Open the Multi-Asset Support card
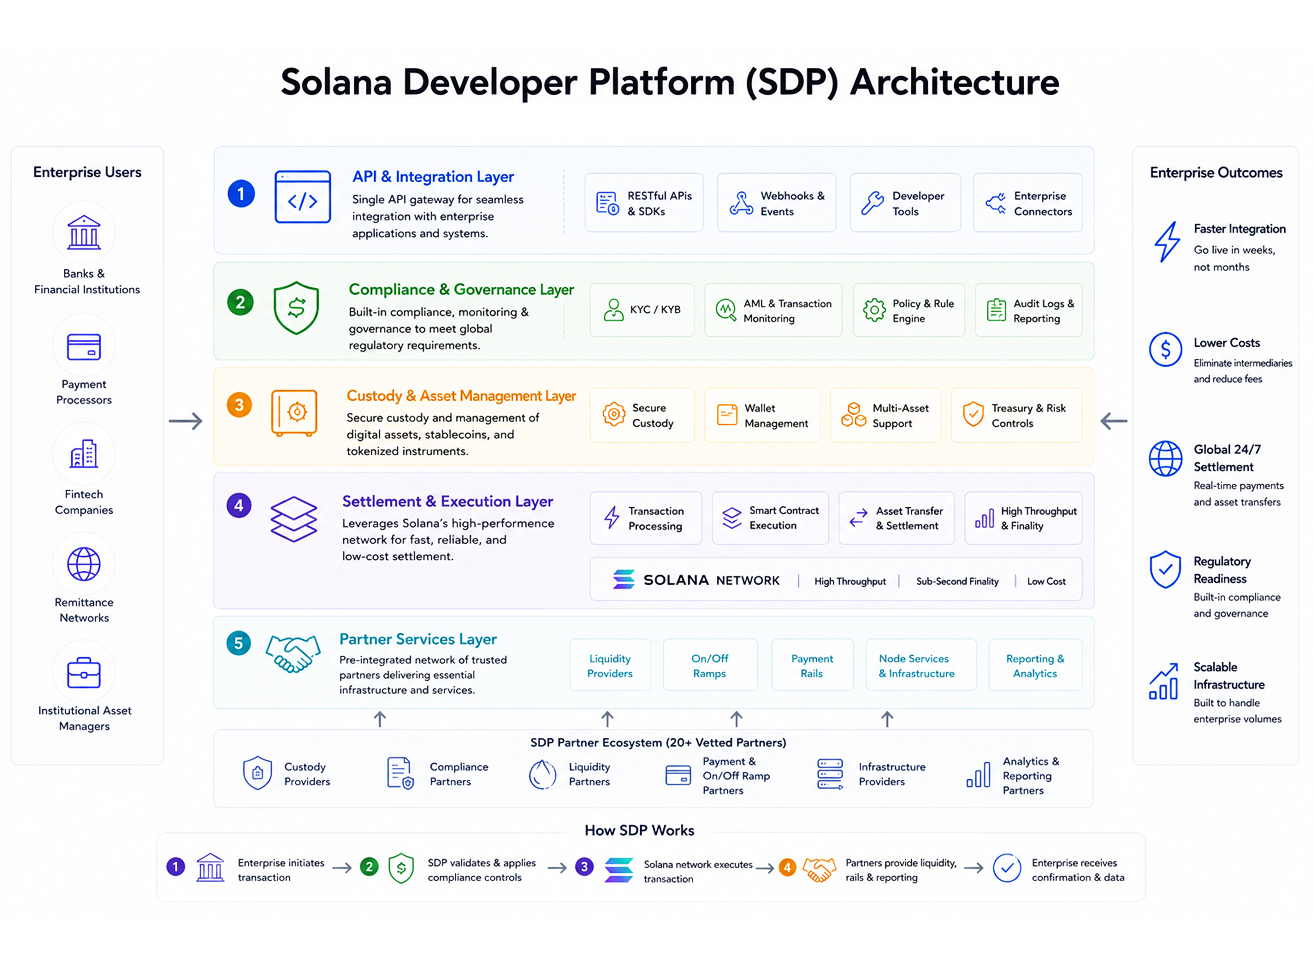 click(x=886, y=415)
